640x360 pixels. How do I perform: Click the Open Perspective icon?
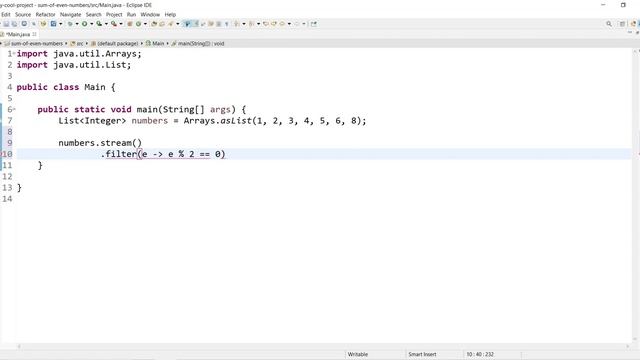point(622,24)
